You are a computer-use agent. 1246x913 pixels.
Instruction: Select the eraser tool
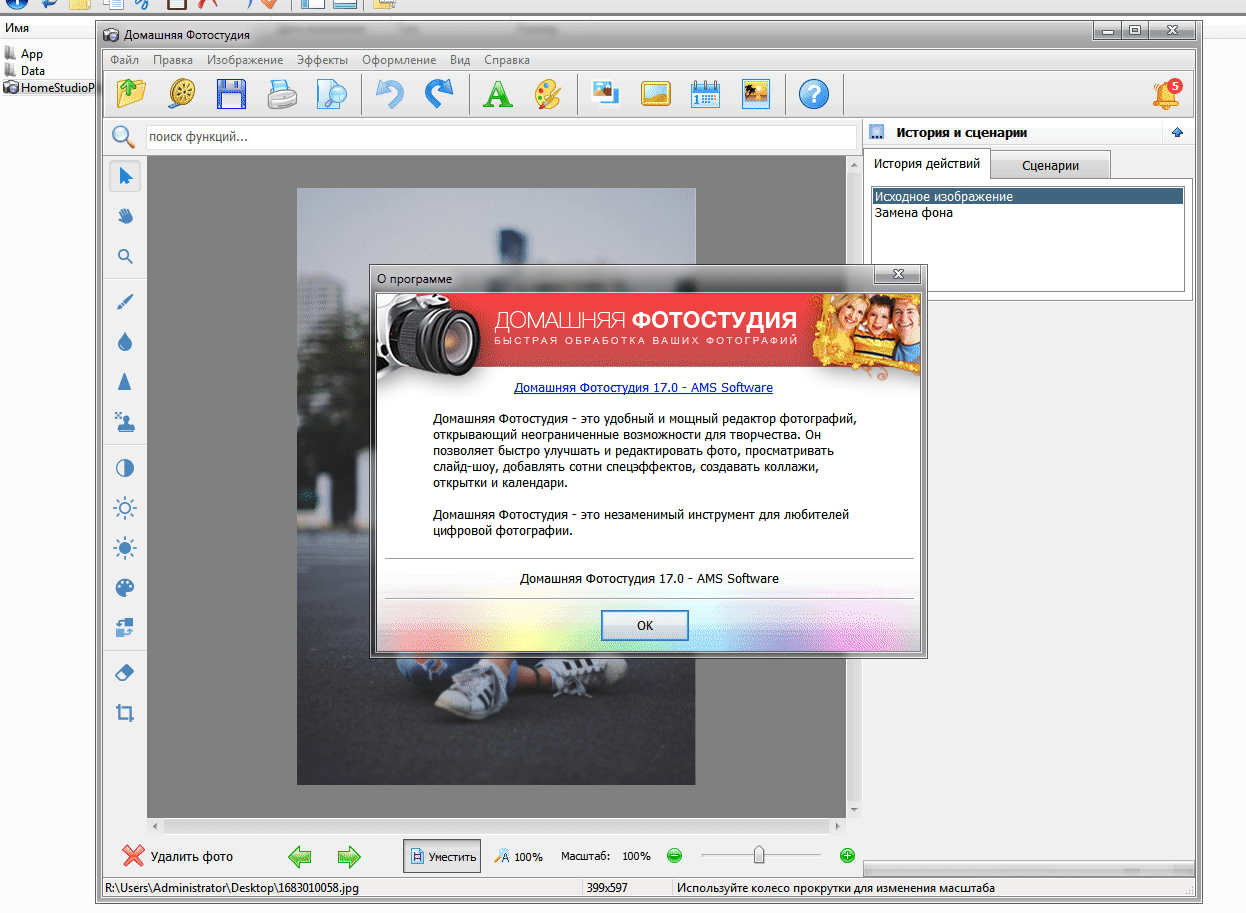[x=125, y=673]
